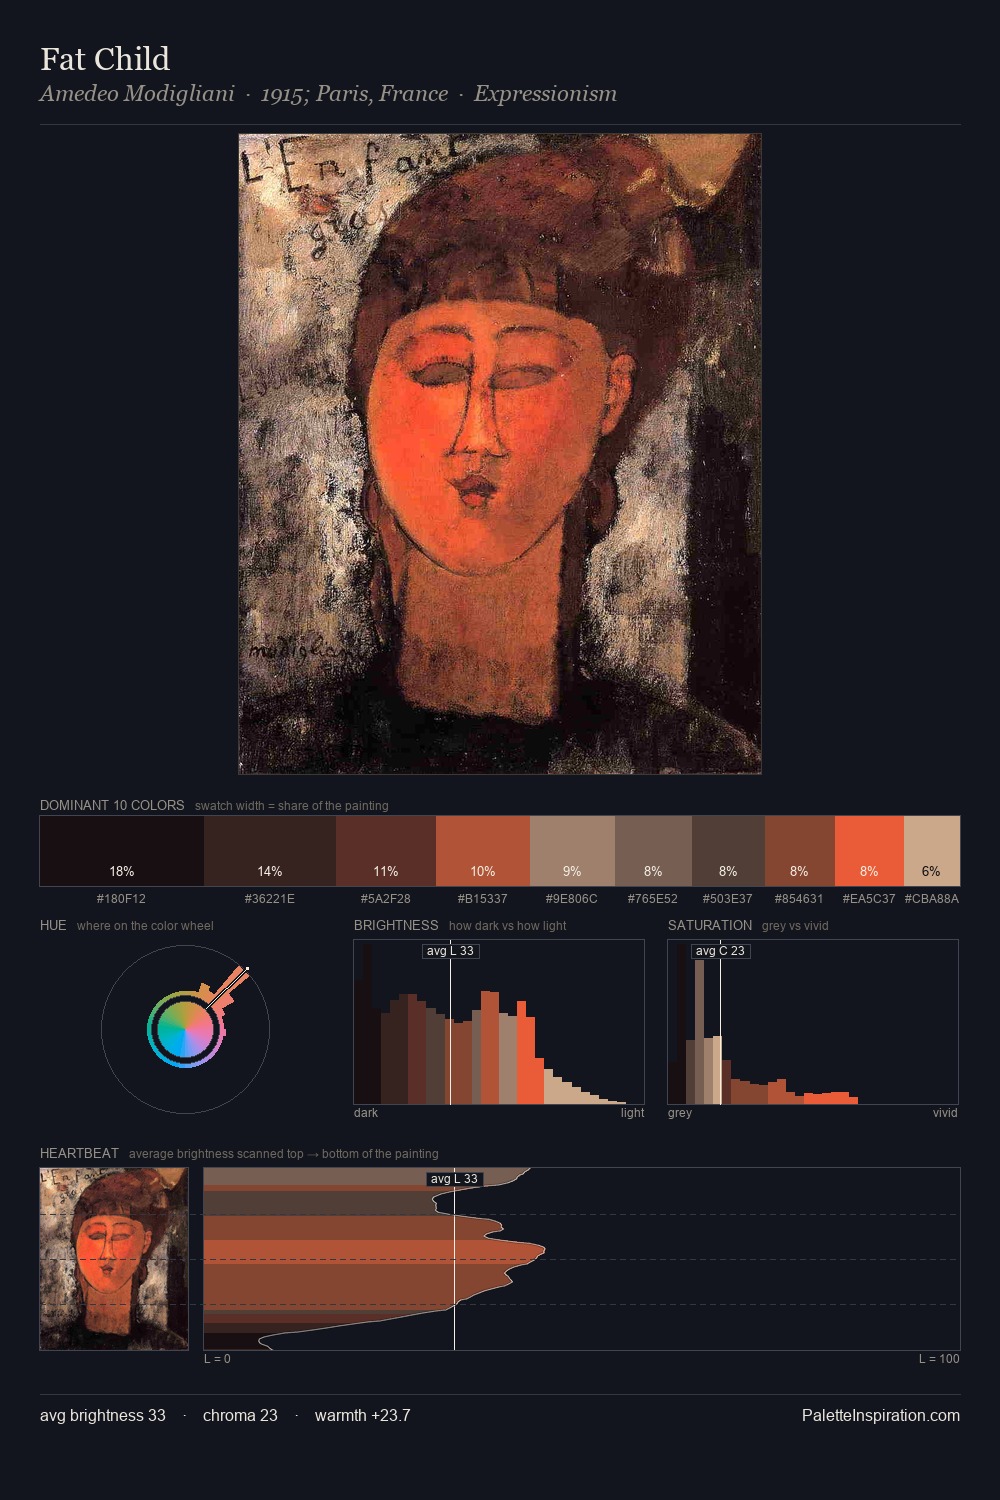Click the 'dark' axis label
1000x1500 pixels.
pyautogui.click(x=366, y=1113)
